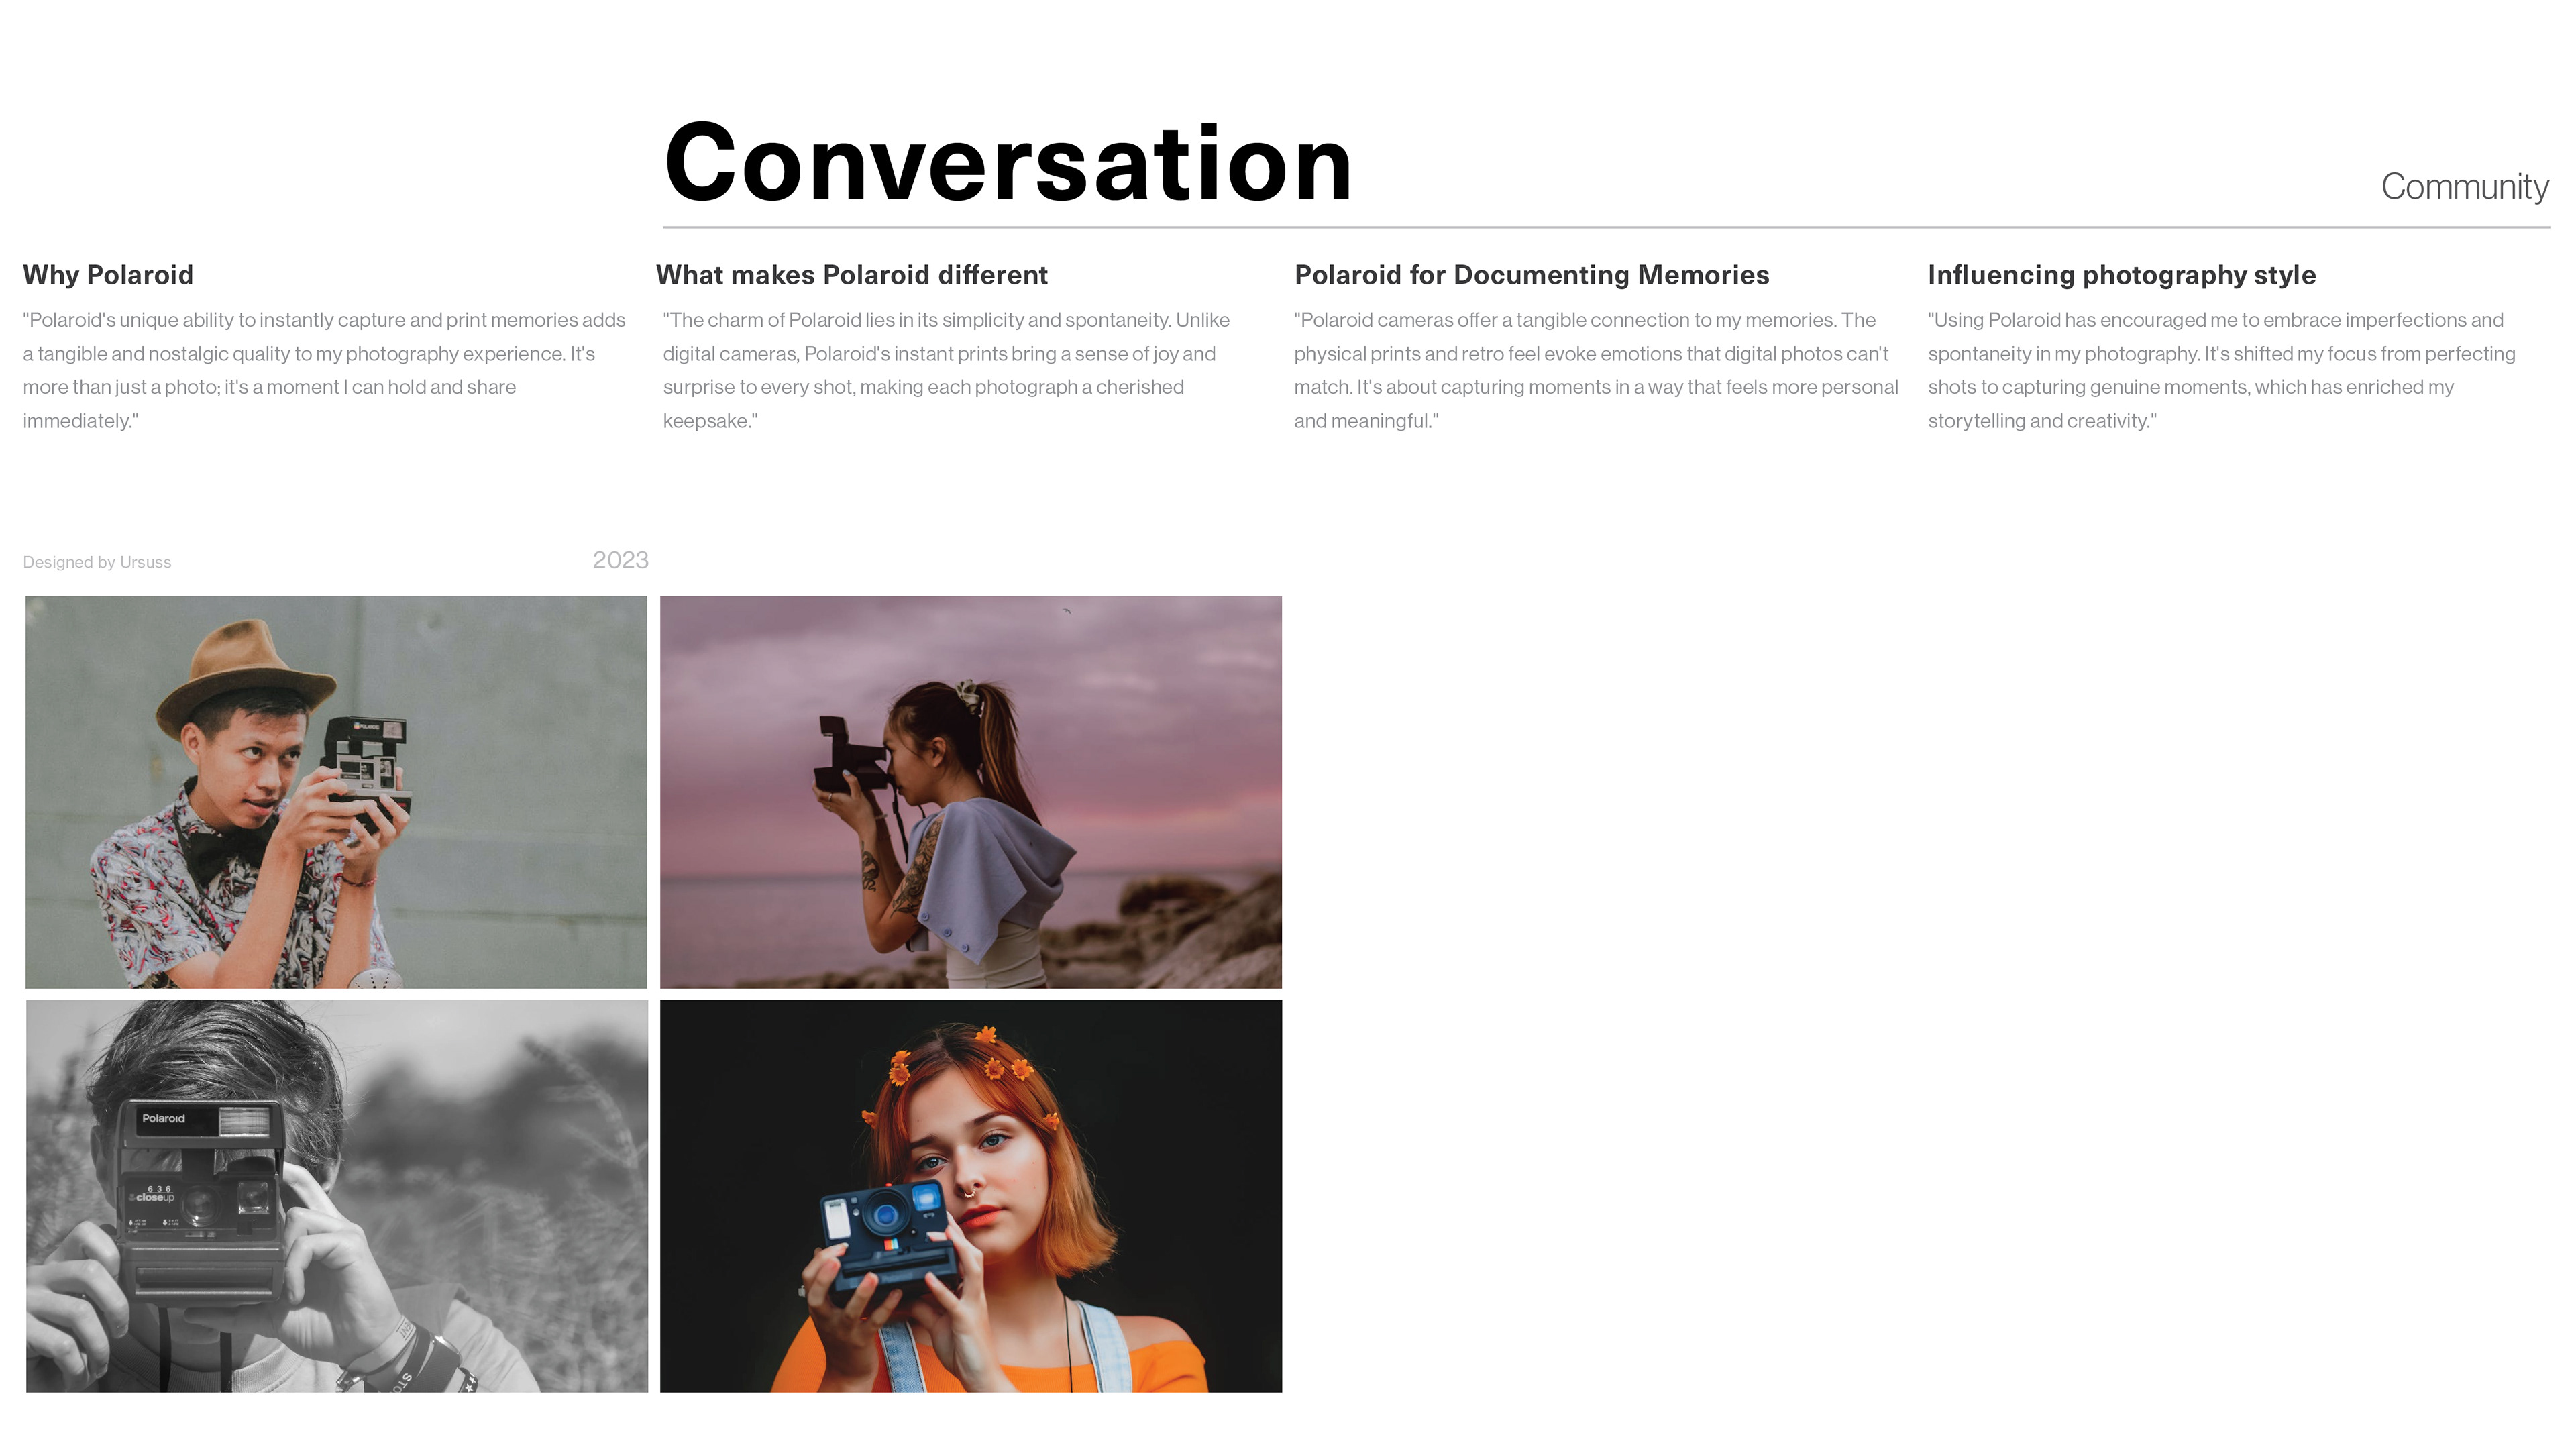Screen dimensions: 2576x1449
Task: Open the Influencing photography style heading
Action: [x=2121, y=275]
